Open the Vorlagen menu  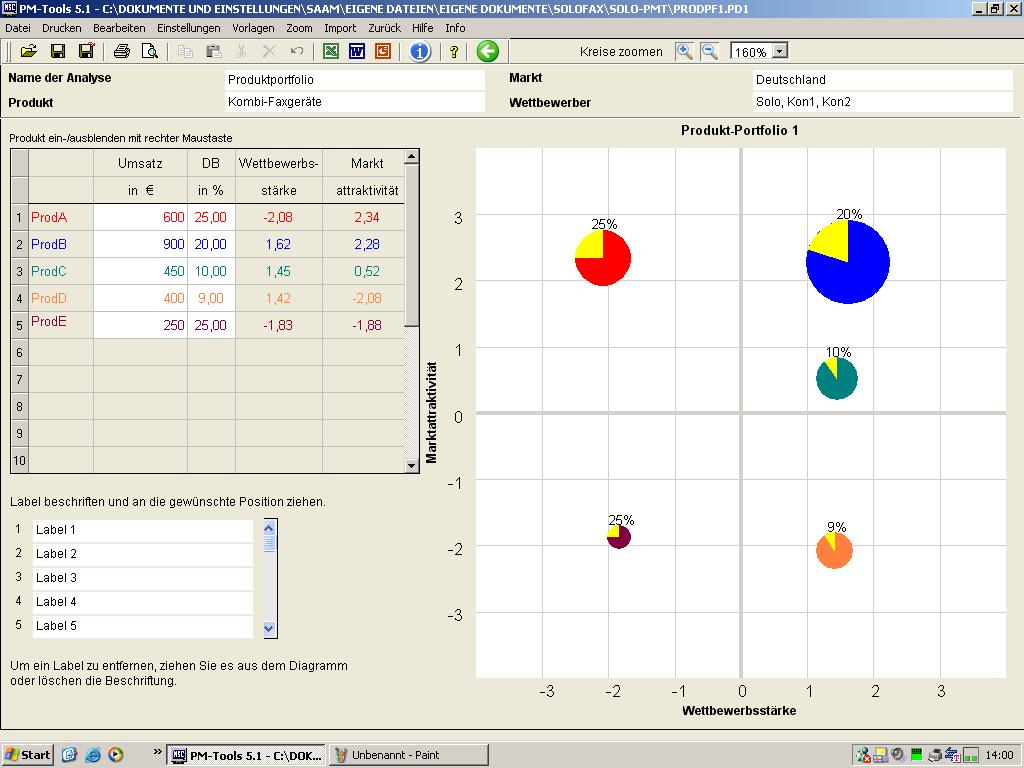[x=253, y=28]
